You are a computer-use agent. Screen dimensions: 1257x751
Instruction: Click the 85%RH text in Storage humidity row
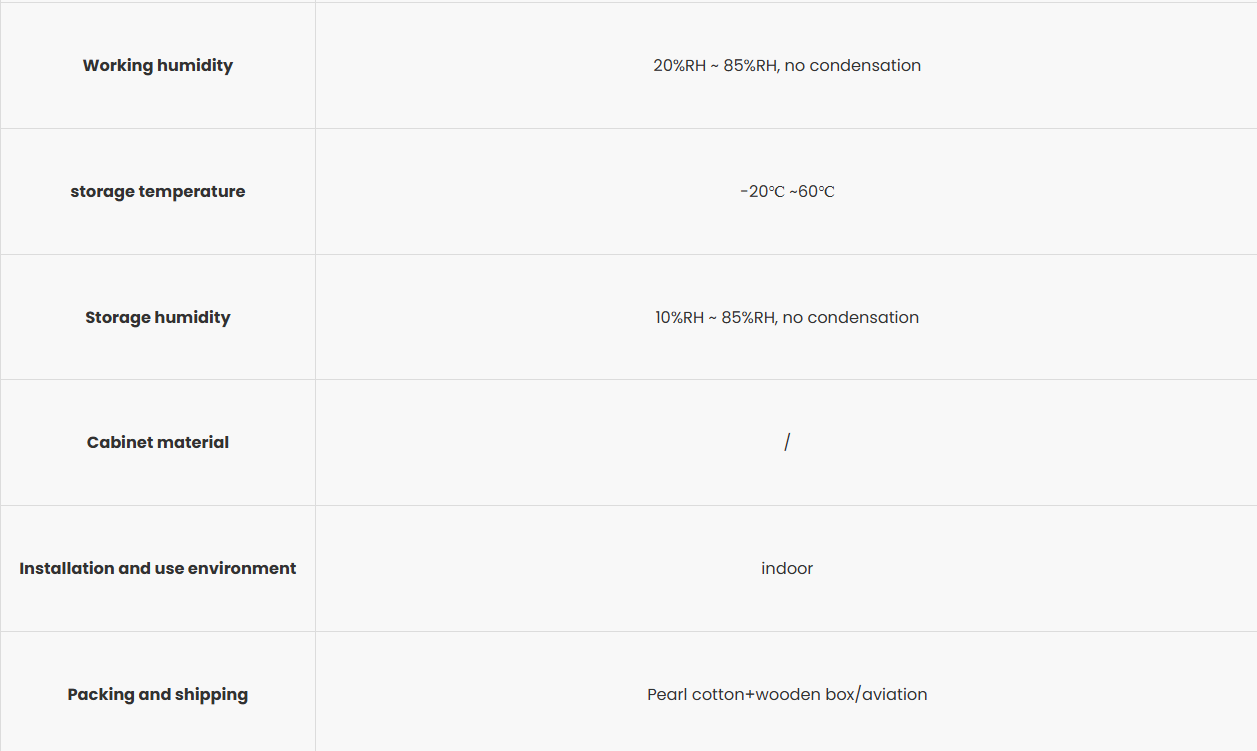click(748, 318)
